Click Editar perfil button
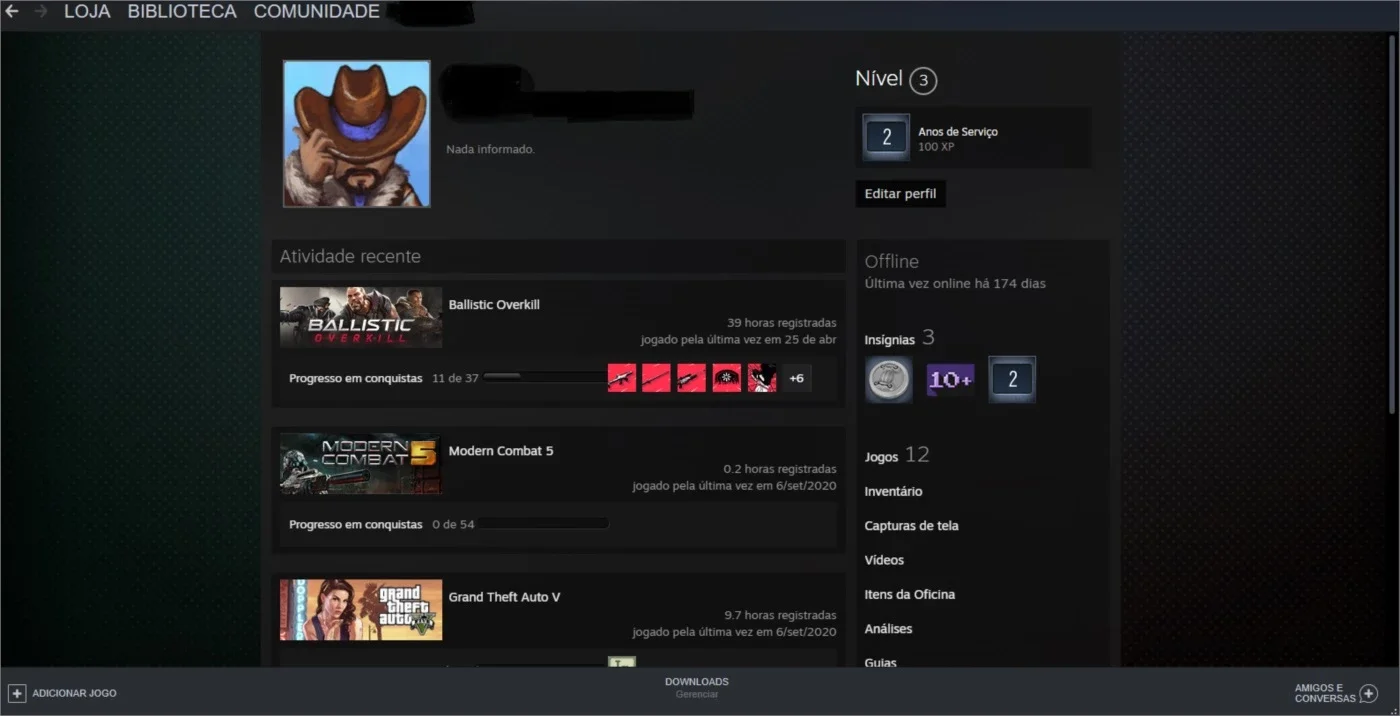The width and height of the screenshot is (1400, 716). point(900,194)
